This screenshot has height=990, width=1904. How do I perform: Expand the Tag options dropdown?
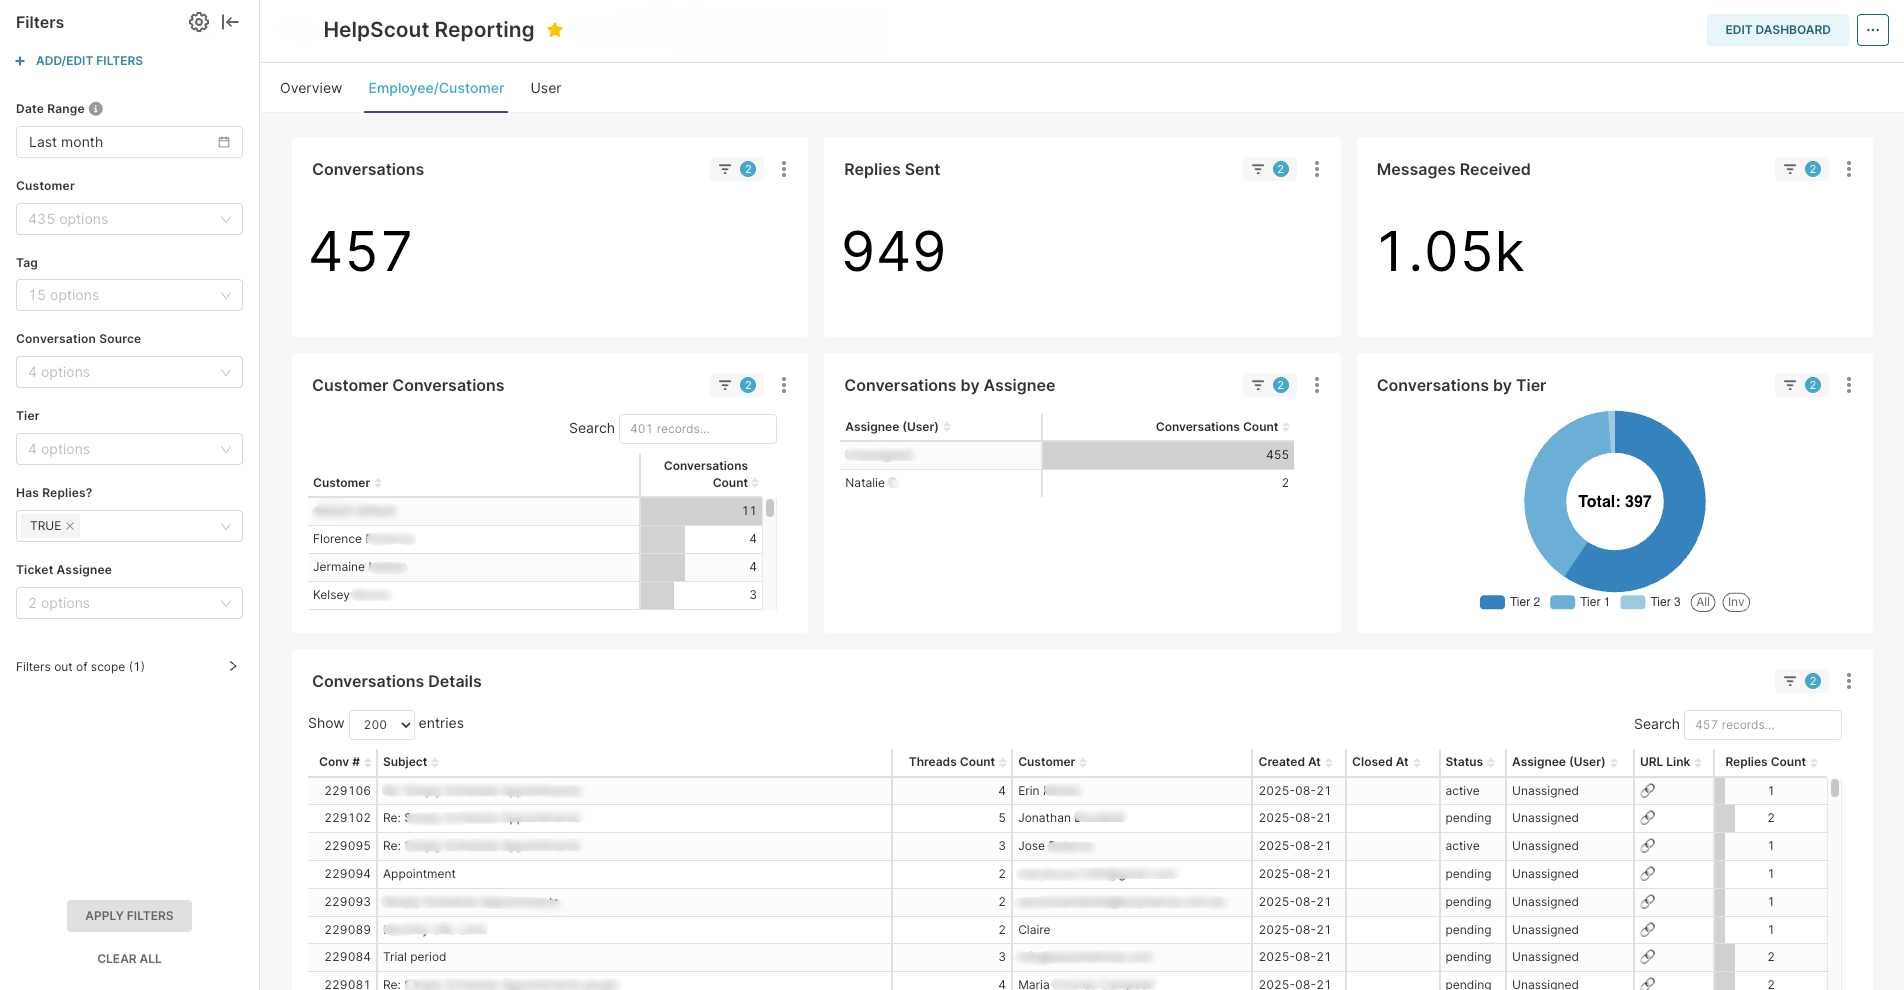129,295
